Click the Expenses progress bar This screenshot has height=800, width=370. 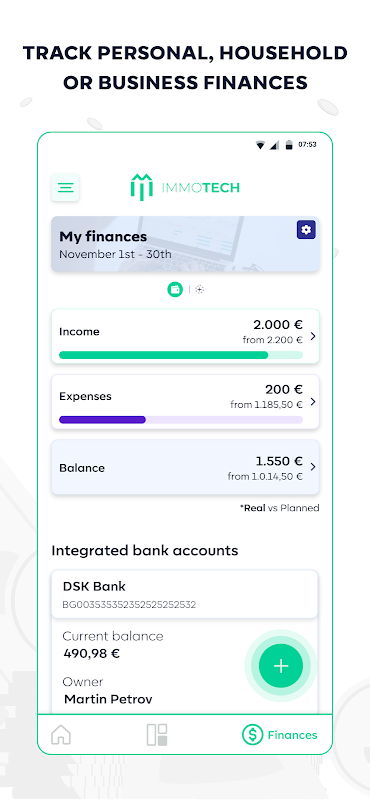(x=181, y=420)
